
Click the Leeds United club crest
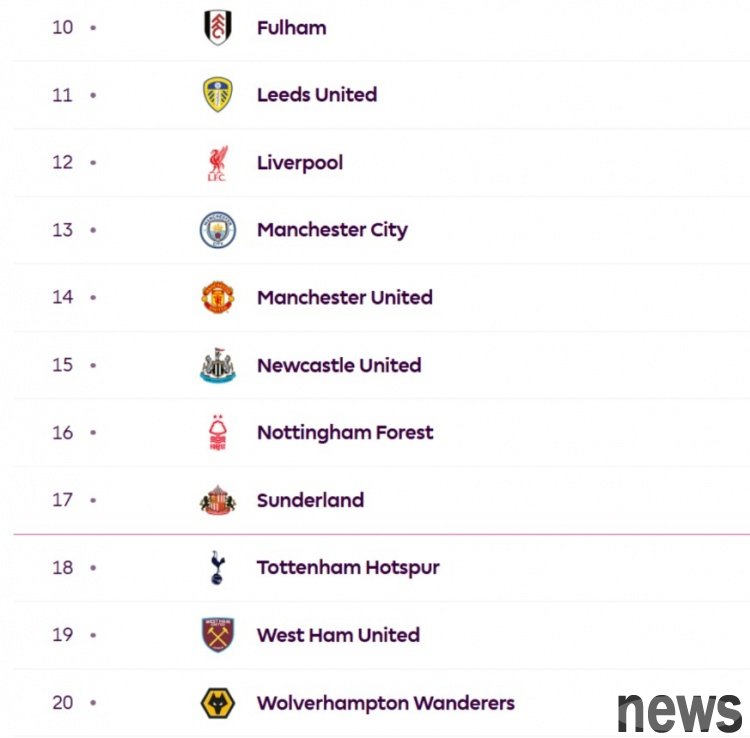coord(218,95)
